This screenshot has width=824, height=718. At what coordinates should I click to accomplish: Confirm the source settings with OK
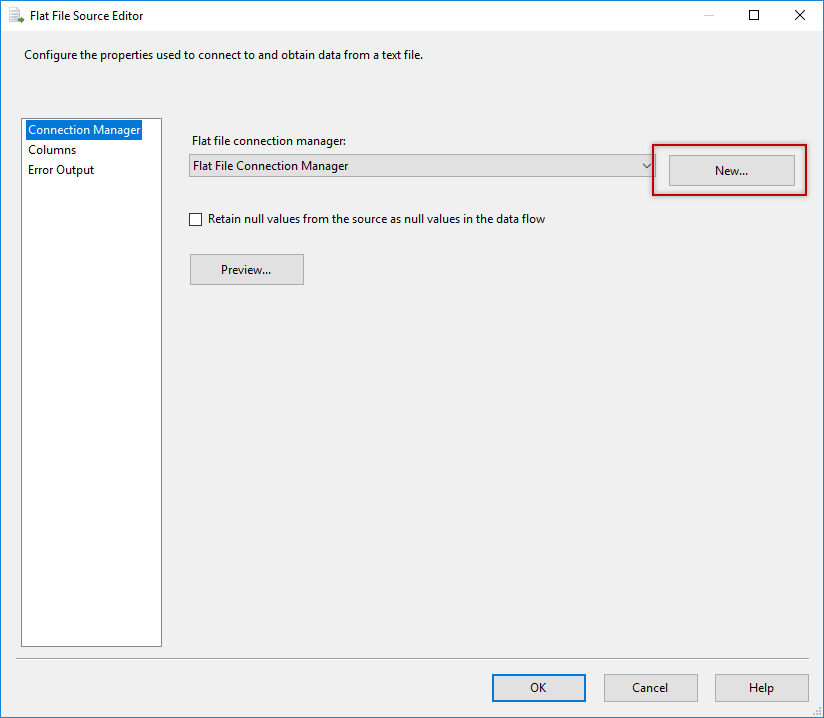(538, 687)
